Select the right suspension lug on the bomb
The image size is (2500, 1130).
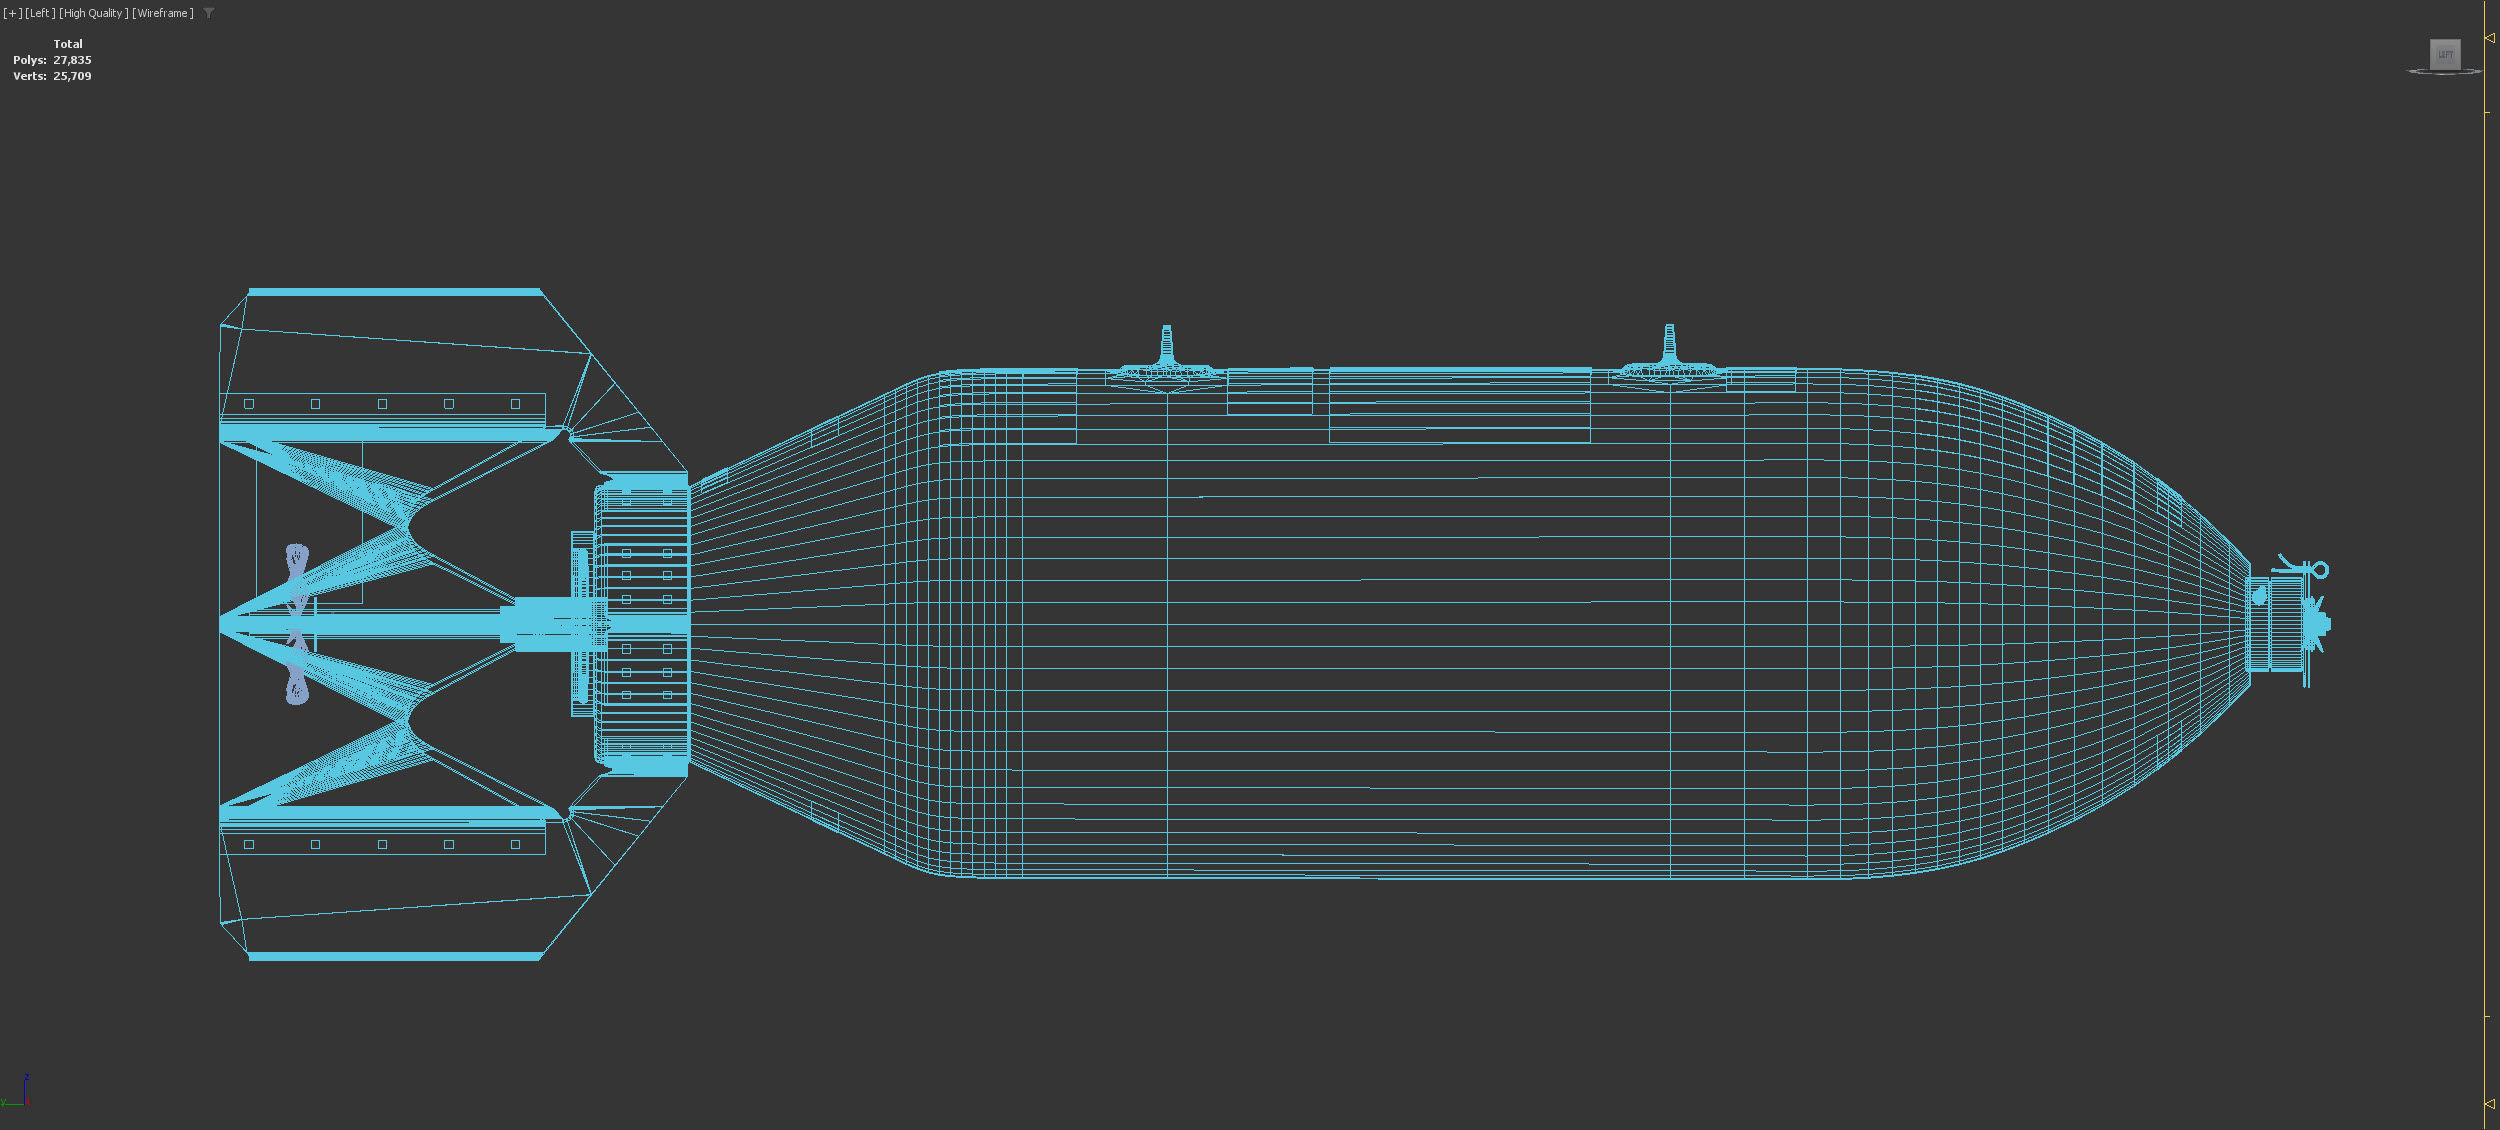point(1669,356)
